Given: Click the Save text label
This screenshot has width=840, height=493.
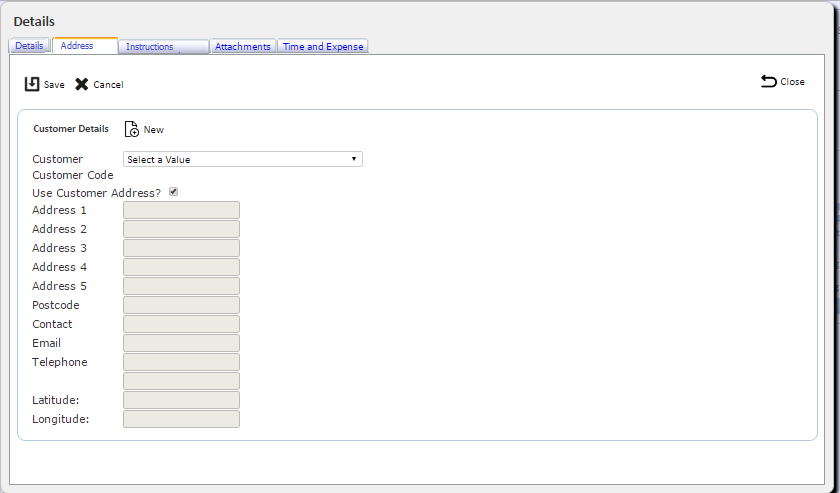Looking at the screenshot, I should tap(54, 85).
